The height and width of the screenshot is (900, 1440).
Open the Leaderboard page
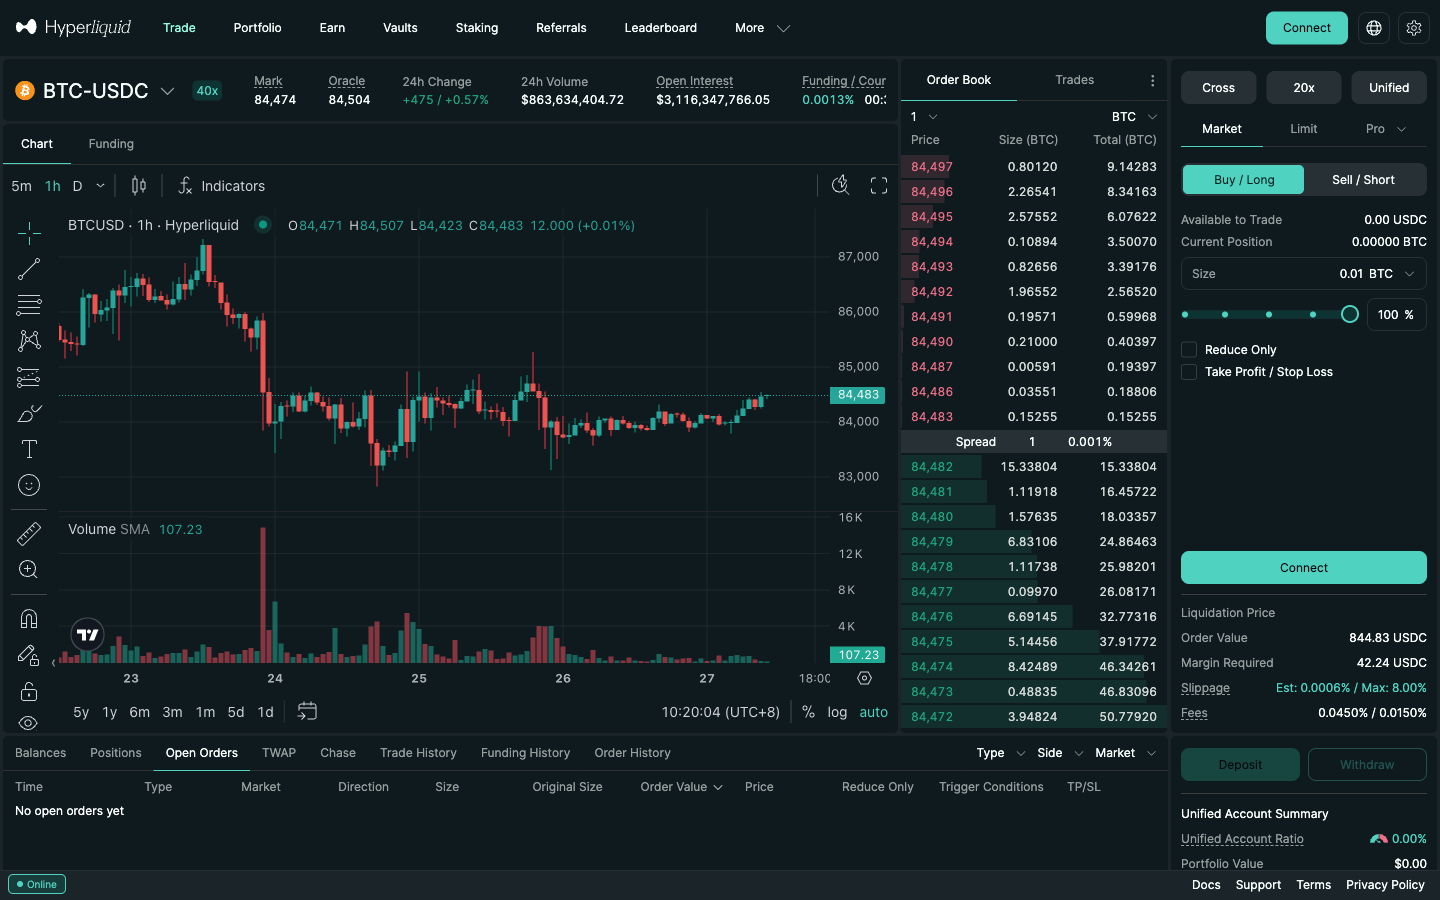[x=660, y=28]
